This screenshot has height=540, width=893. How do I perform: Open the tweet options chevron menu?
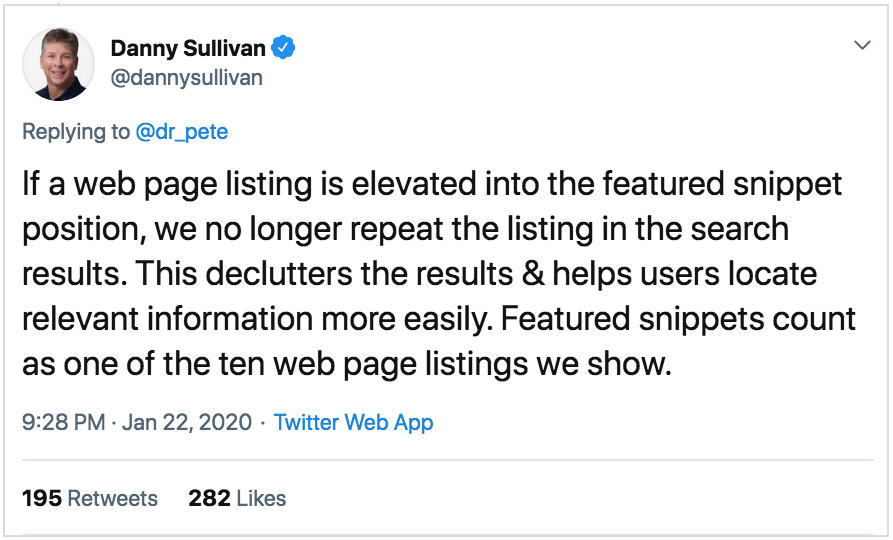tap(861, 46)
